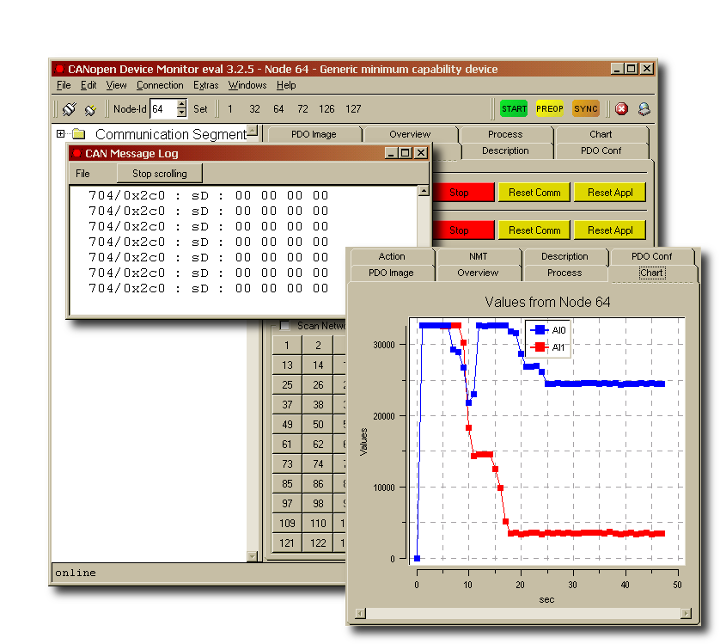The width and height of the screenshot is (720, 644).
Task: Toggle the Scan Network checkbox
Action: (x=285, y=326)
